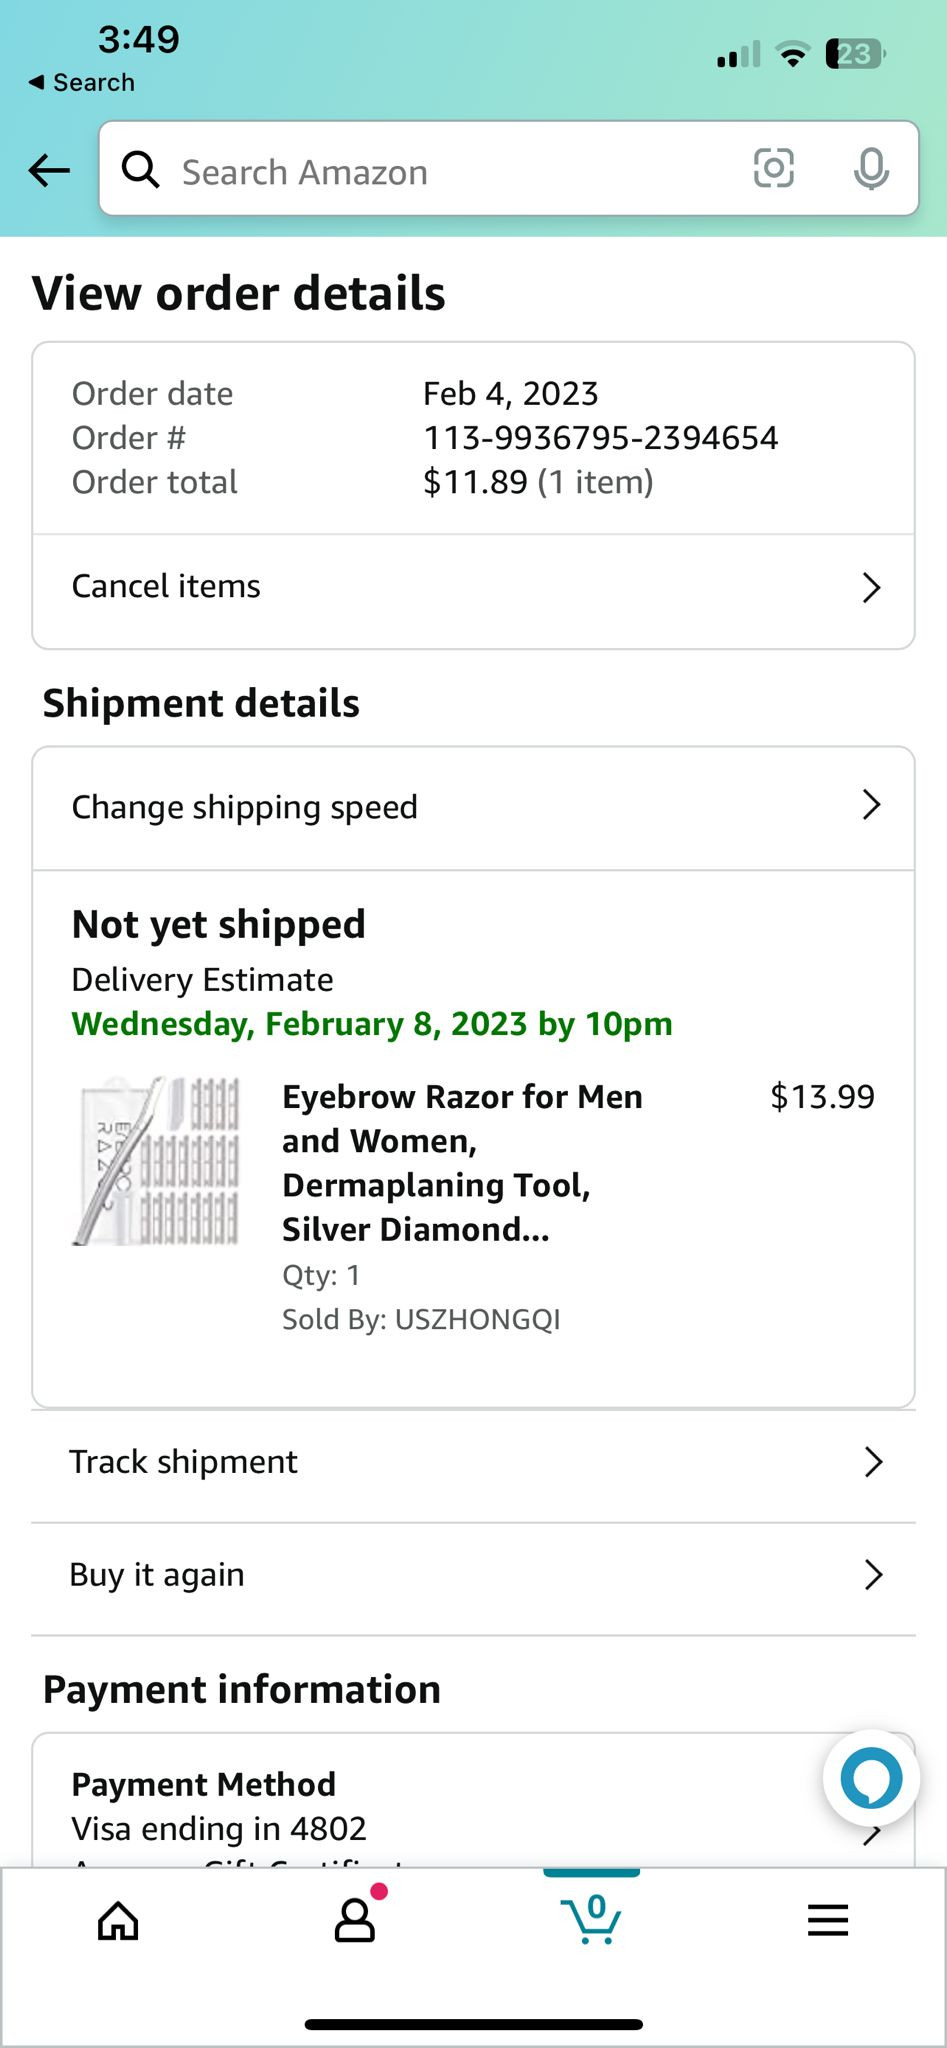Open the shopping cart tab
This screenshot has width=947, height=2048.
point(592,1918)
